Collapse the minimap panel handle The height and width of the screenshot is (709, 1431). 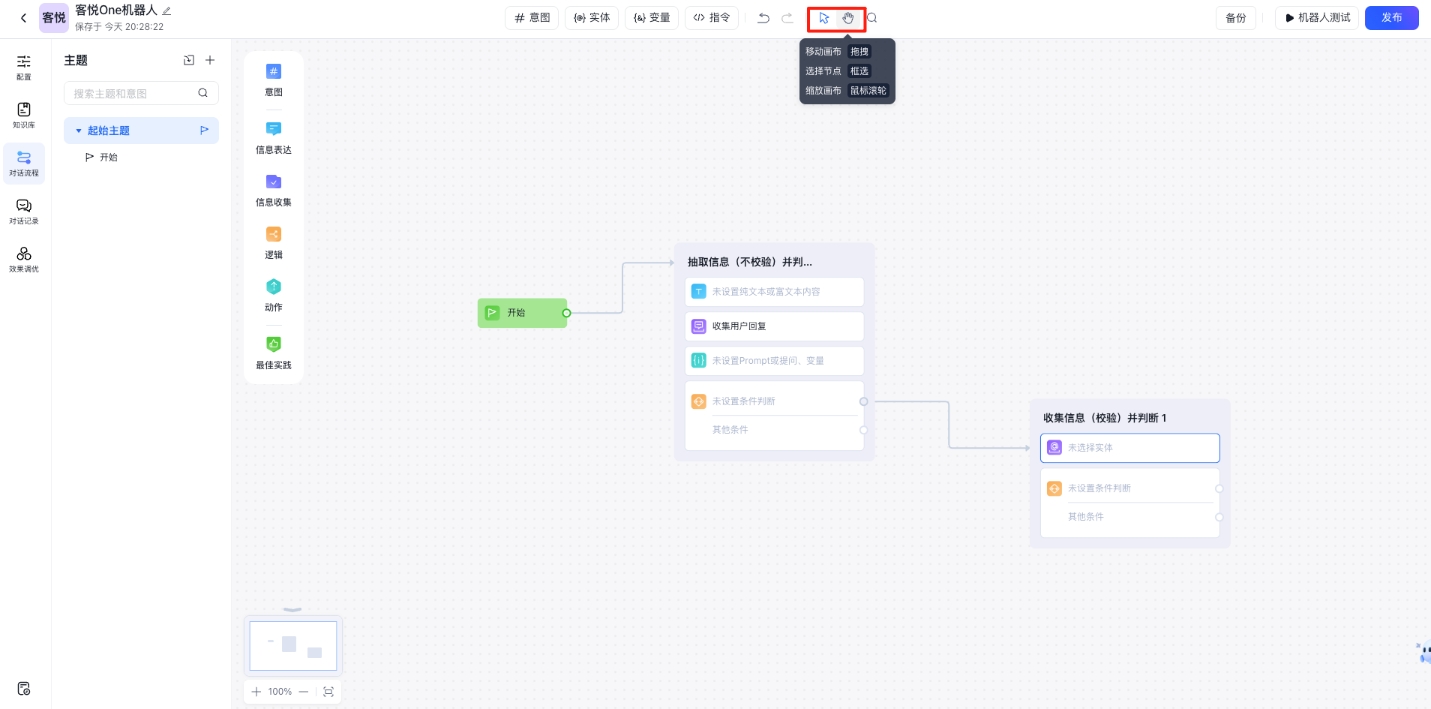pos(292,609)
